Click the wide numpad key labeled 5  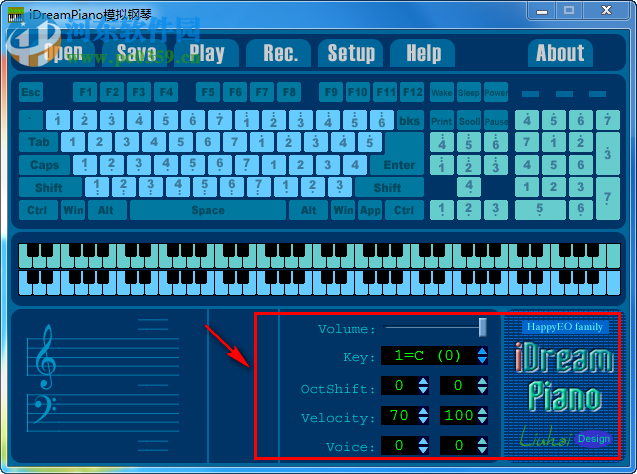tap(540, 210)
